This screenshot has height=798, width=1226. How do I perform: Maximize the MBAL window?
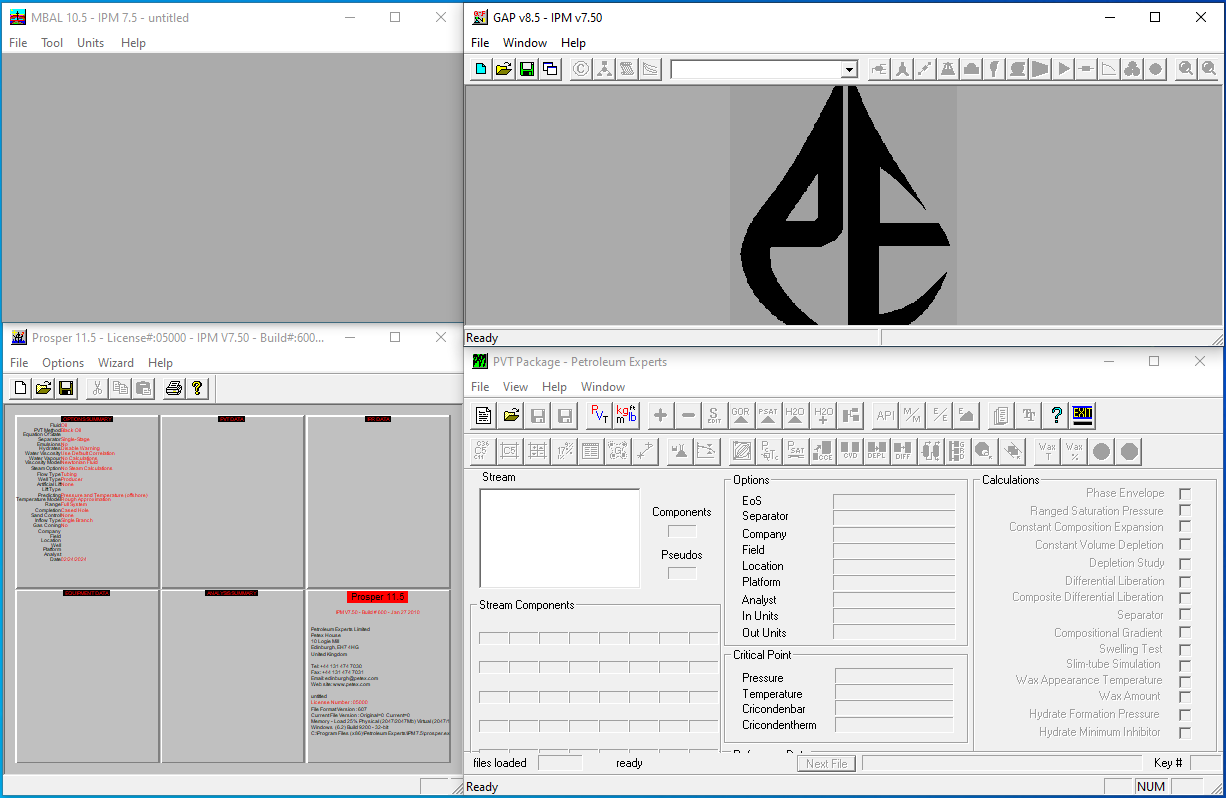pyautogui.click(x=395, y=17)
